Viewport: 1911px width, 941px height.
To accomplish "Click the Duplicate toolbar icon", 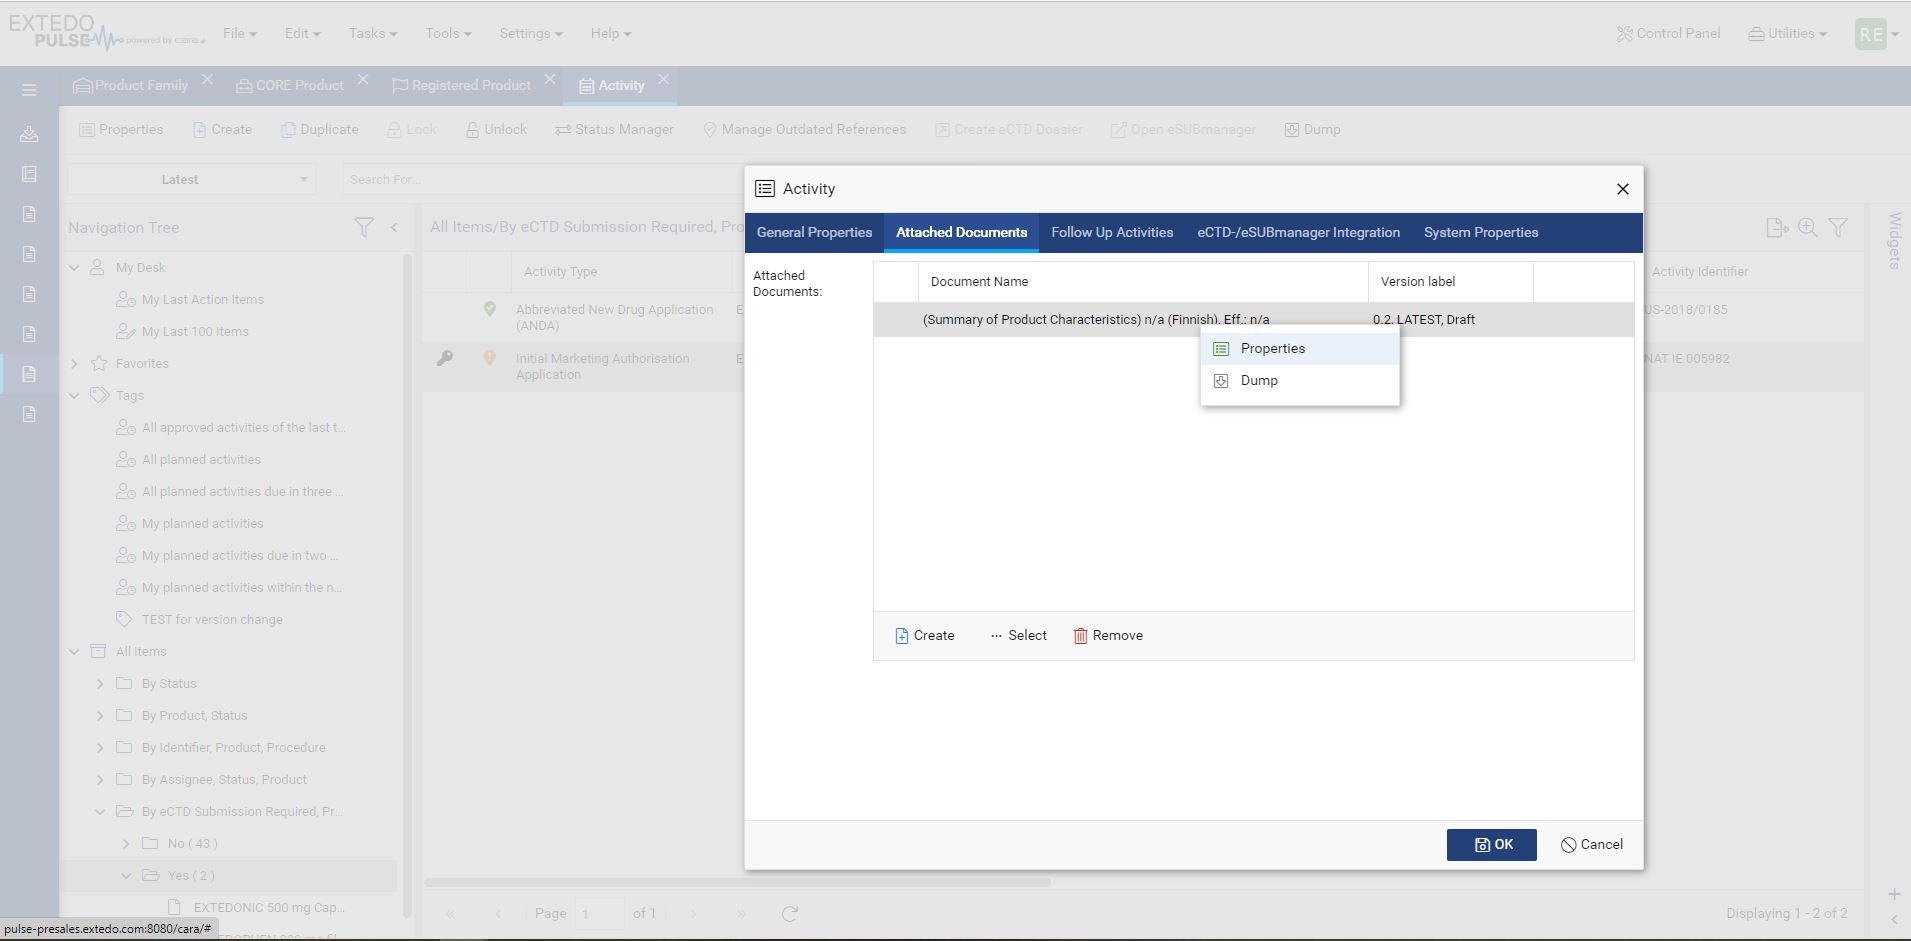I will 319,129.
